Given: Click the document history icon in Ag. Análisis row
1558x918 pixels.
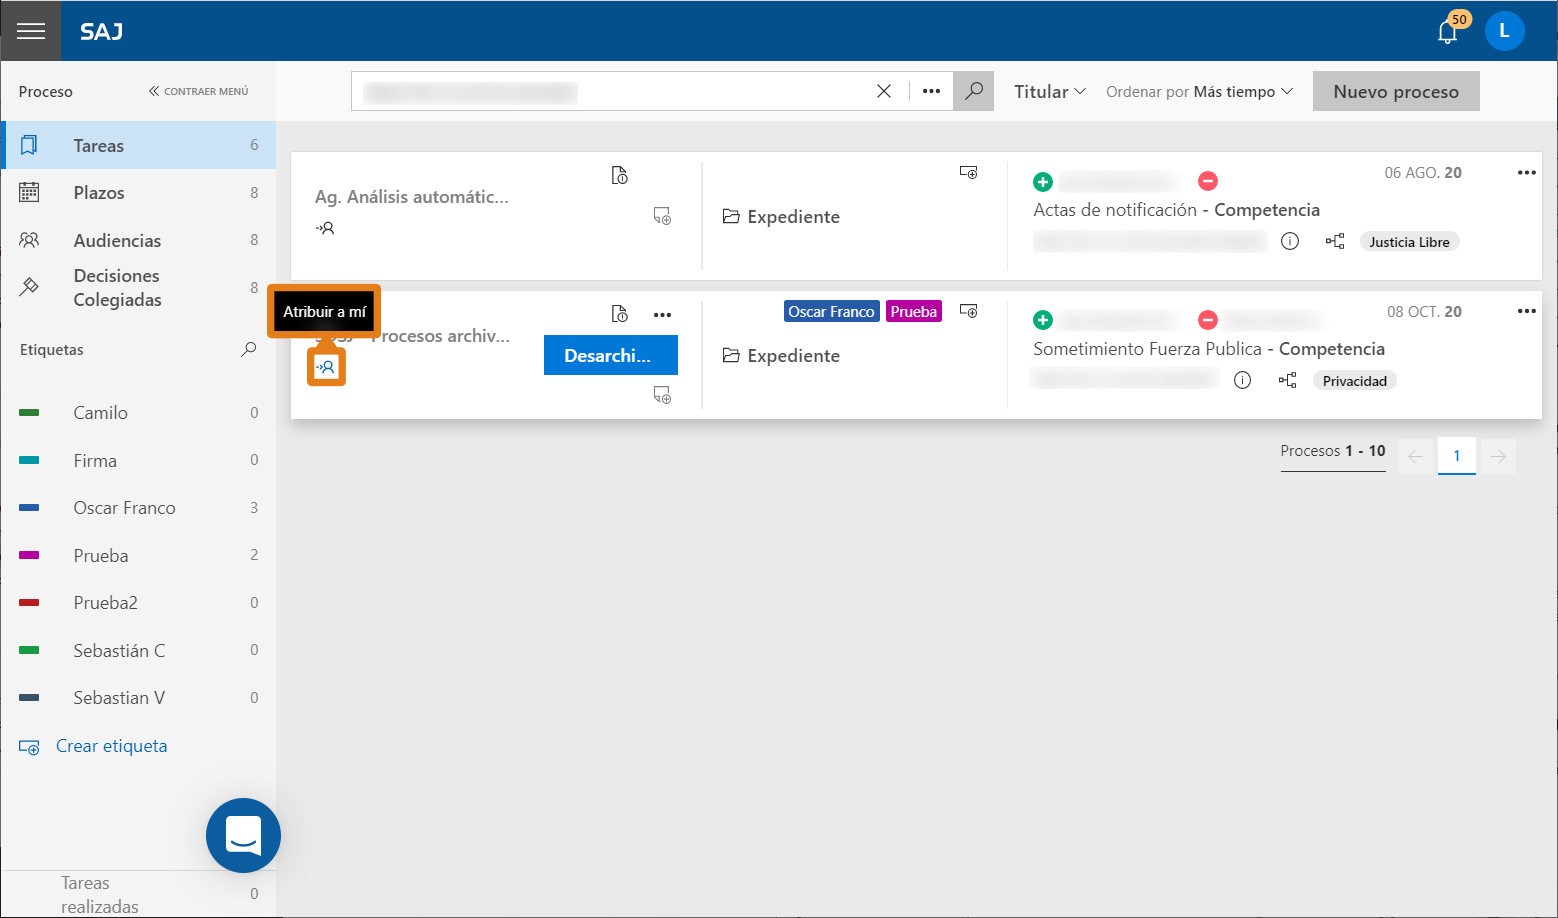Looking at the screenshot, I should [x=620, y=175].
